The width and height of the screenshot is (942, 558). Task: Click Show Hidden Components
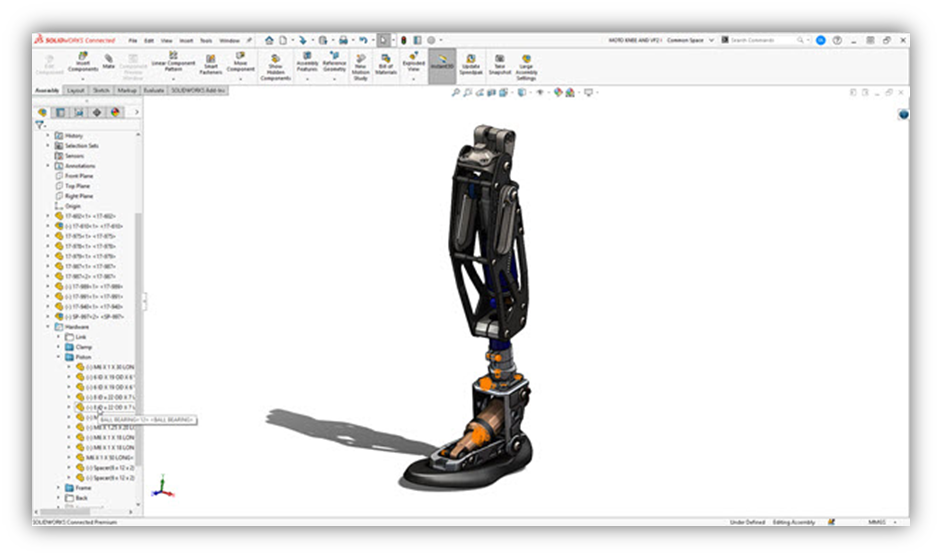(x=275, y=67)
